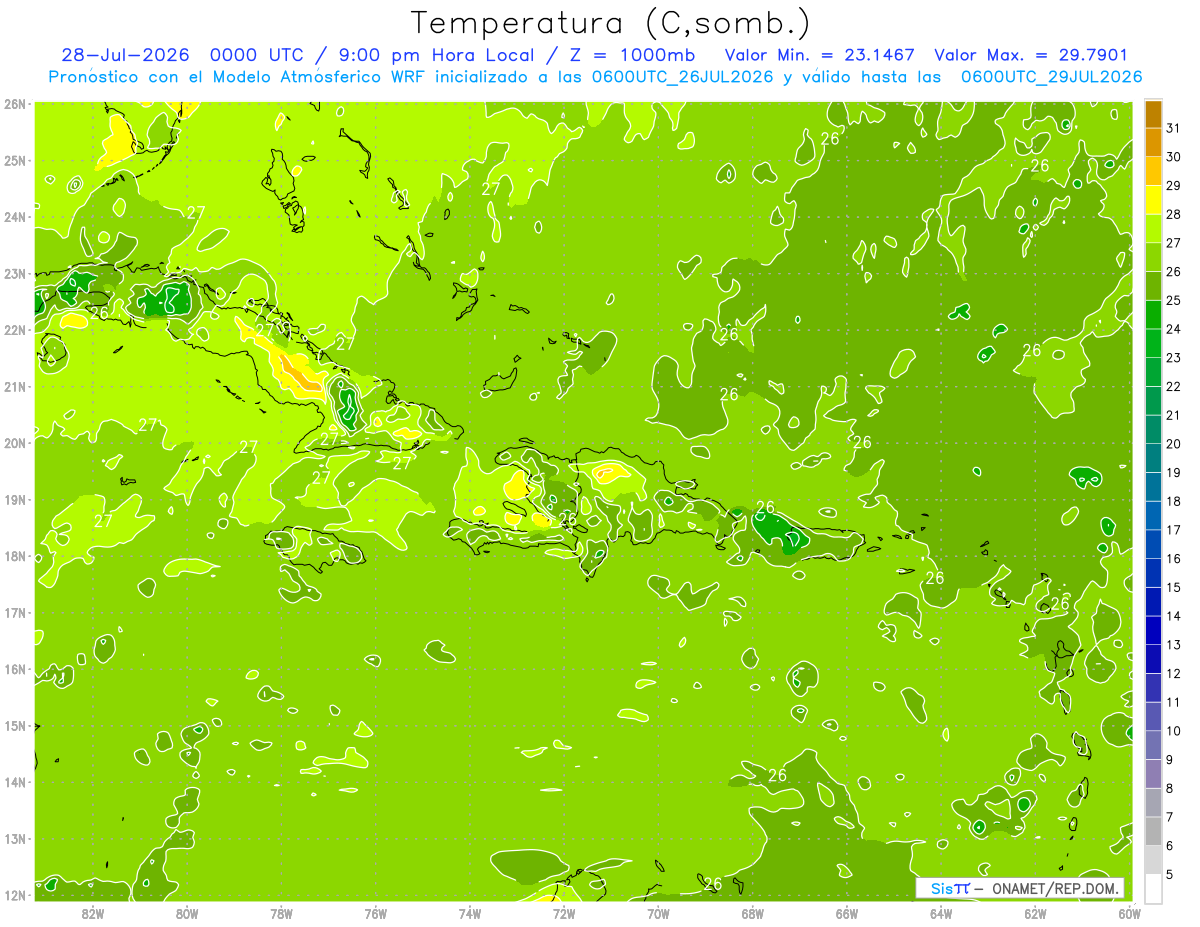This screenshot has height=927, width=1200.
Task: Select initialization time '0600UTC_26JUL2026'
Action: (680, 77)
